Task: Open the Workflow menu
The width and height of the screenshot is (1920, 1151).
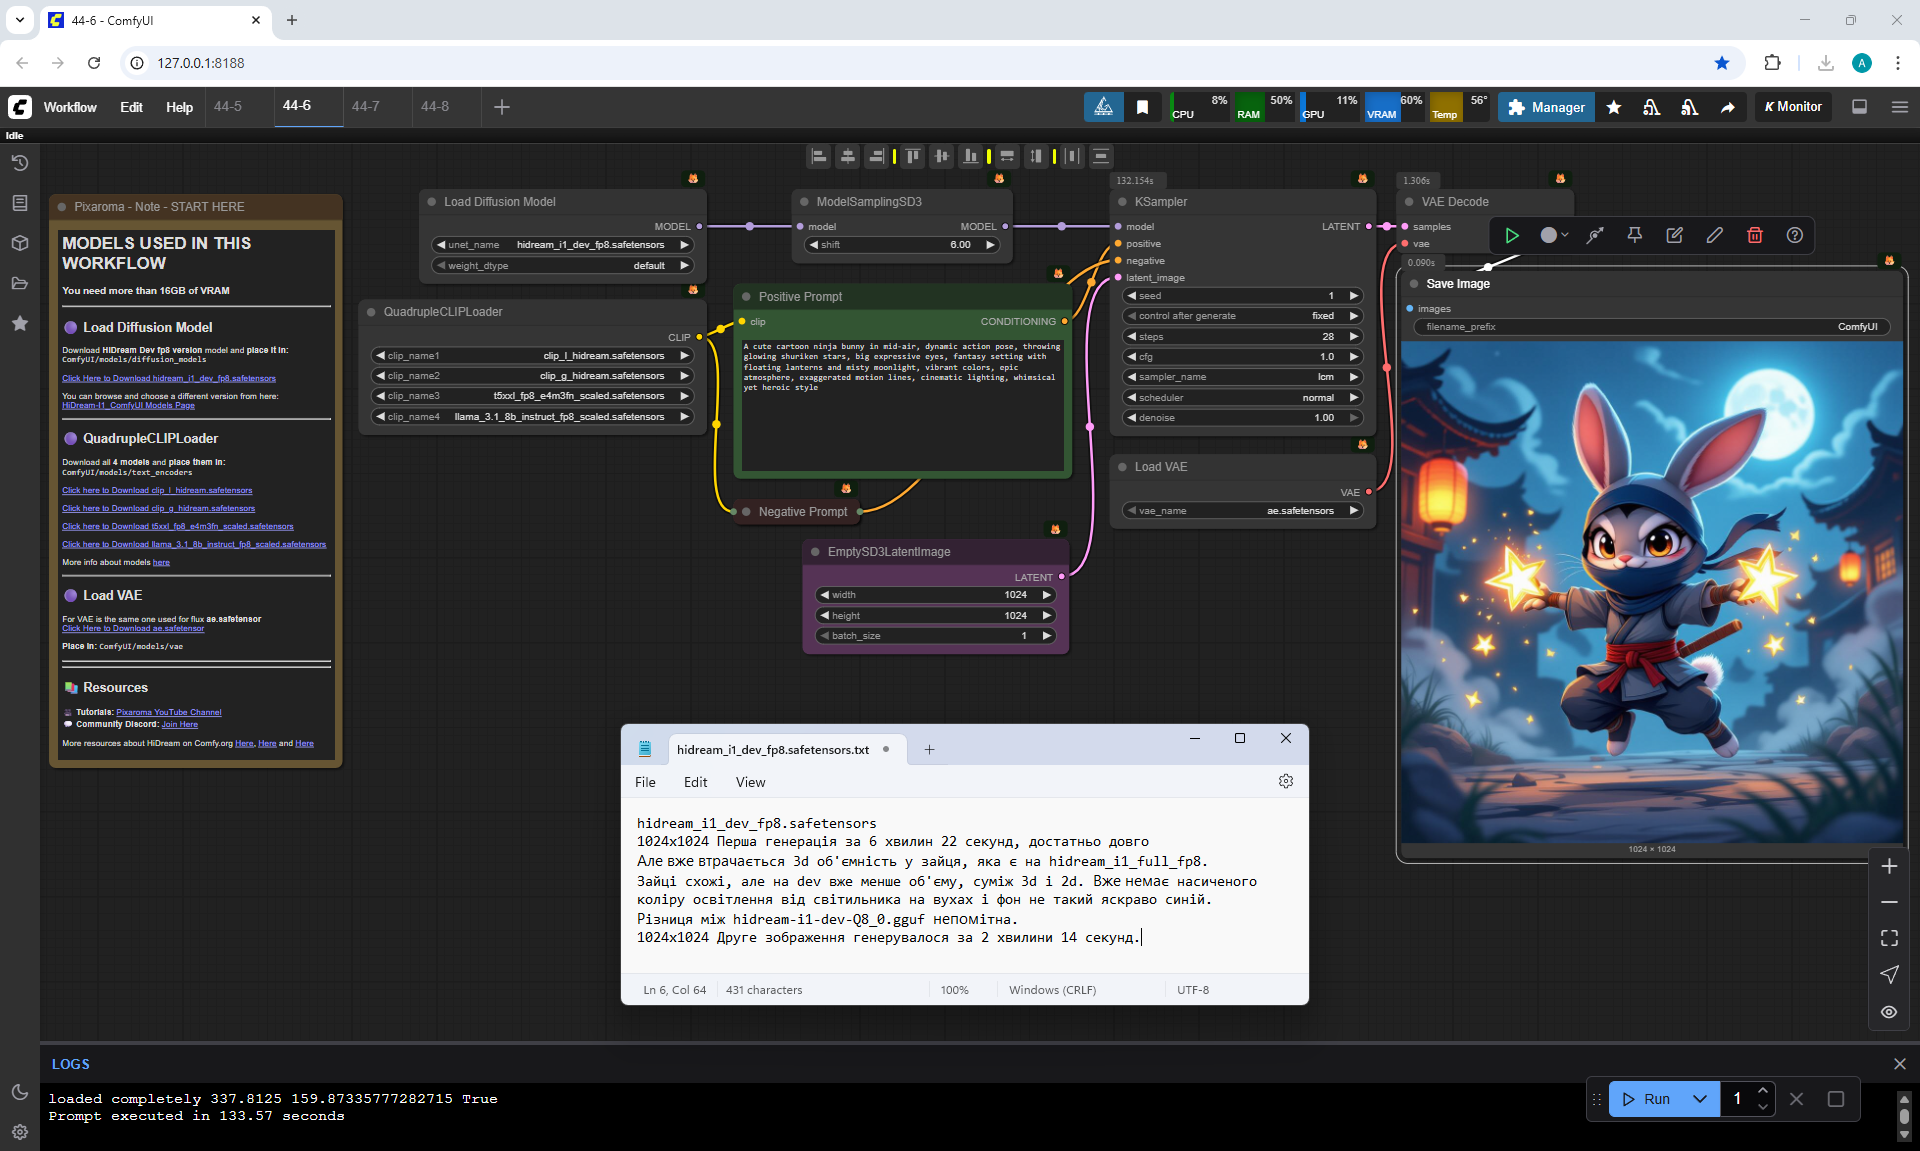Action: click(x=70, y=107)
